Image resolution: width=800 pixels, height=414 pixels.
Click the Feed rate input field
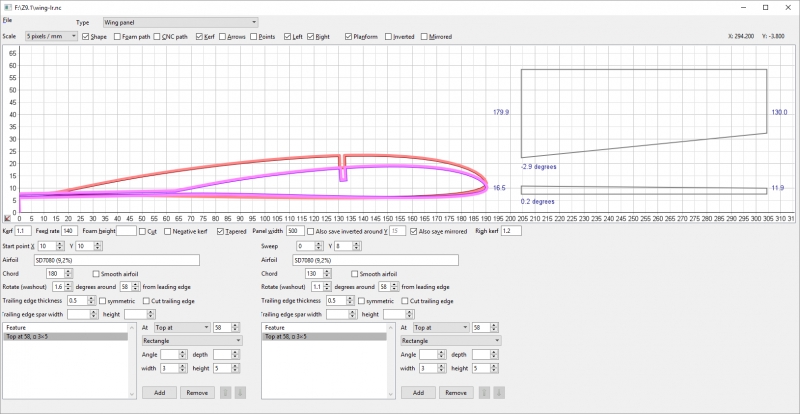tap(70, 230)
